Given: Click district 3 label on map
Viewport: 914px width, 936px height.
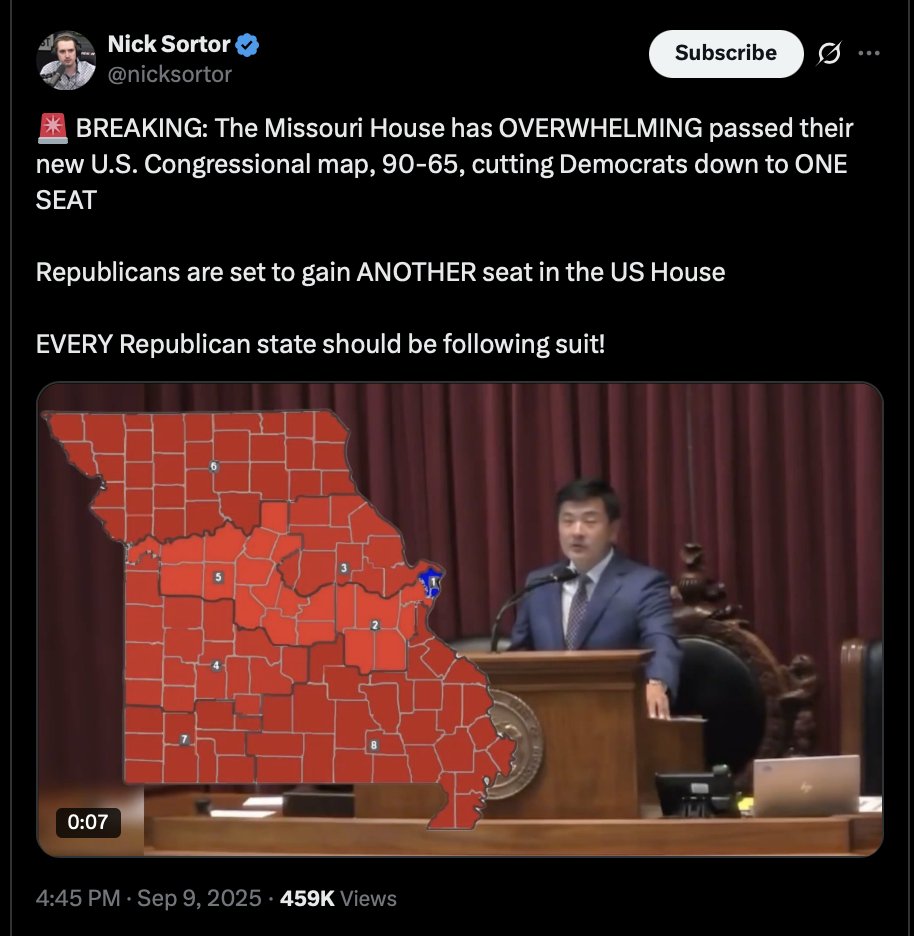Looking at the screenshot, I should coord(343,568).
